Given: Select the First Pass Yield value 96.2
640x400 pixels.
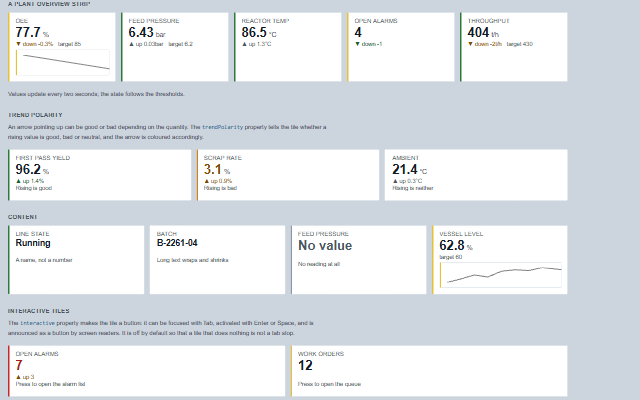Looking at the screenshot, I should (x=28, y=169).
